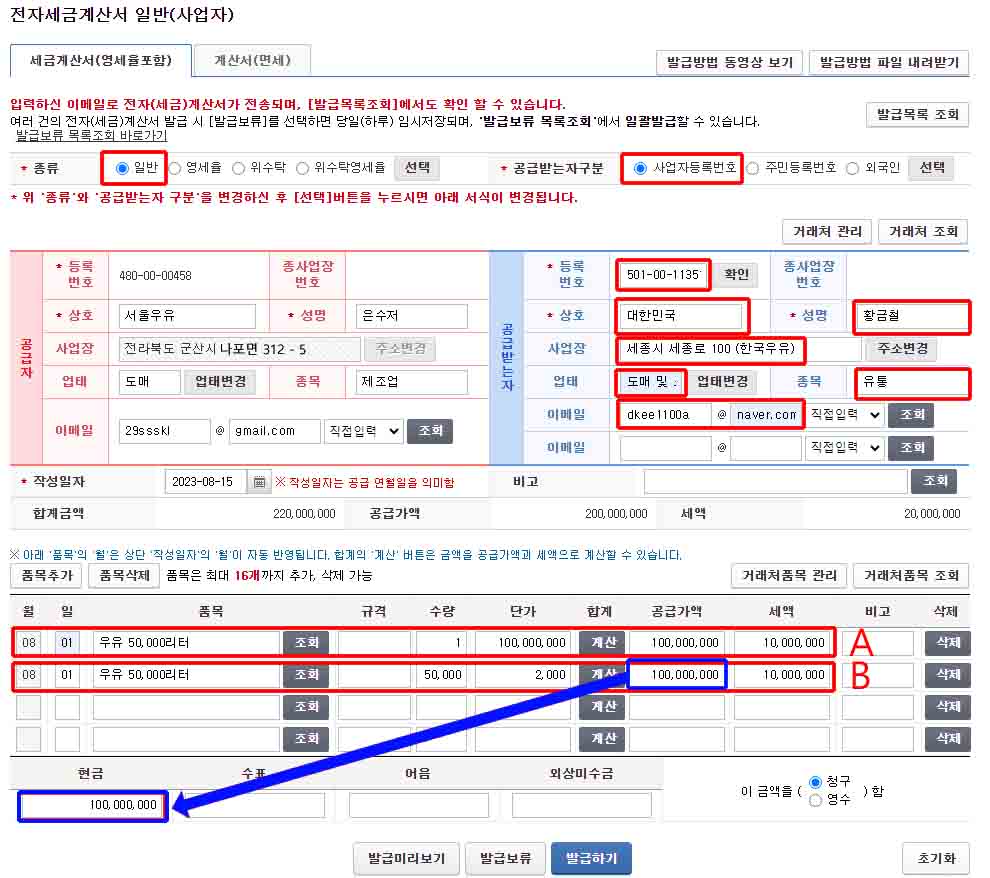Switch to 세금계산서(영세율포함) tab
The image size is (990, 878).
coord(101,61)
